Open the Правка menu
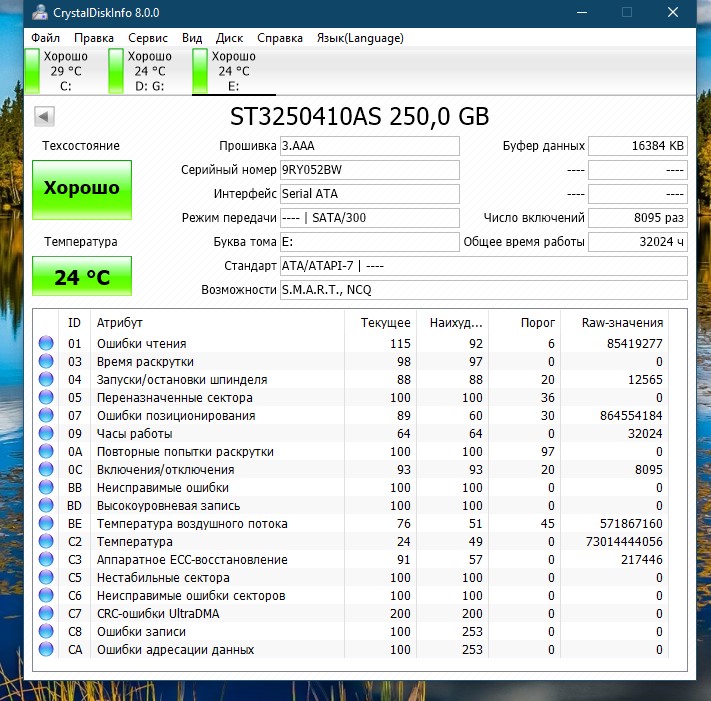The image size is (711, 701). [x=94, y=38]
